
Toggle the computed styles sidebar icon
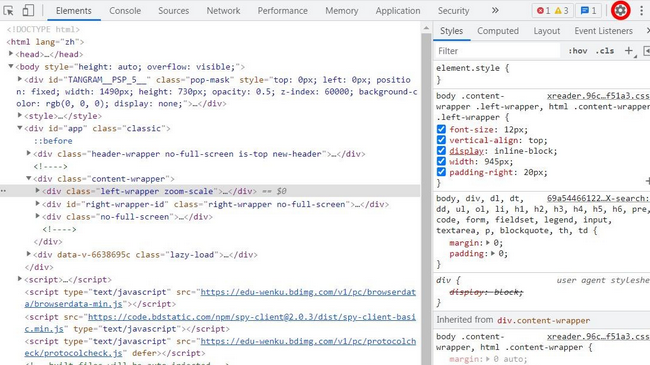[646, 51]
